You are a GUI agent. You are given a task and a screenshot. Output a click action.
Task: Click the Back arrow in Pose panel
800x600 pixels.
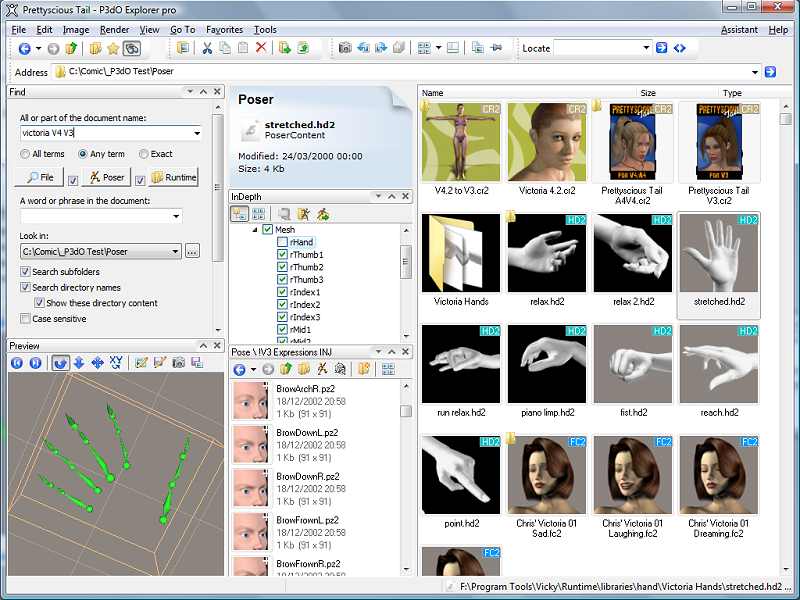(239, 369)
